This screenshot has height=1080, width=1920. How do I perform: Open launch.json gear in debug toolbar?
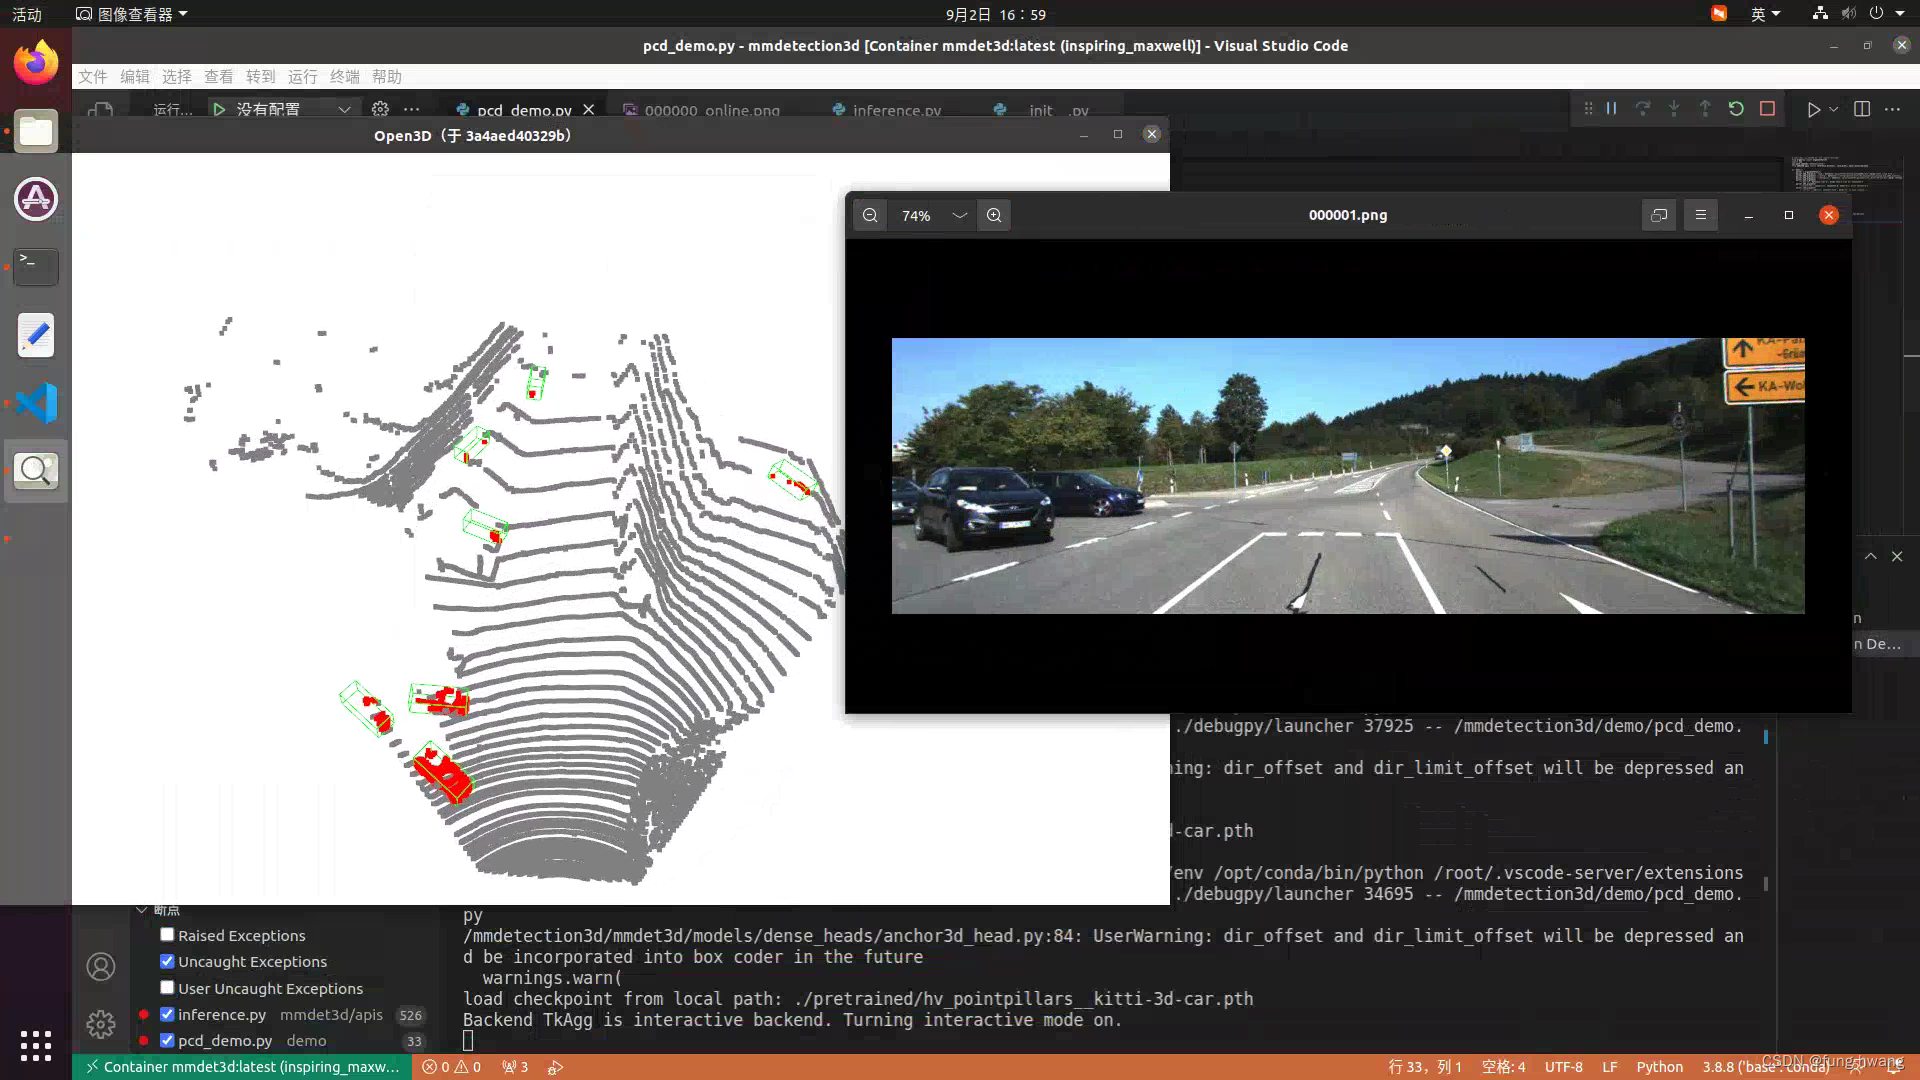[x=380, y=109]
